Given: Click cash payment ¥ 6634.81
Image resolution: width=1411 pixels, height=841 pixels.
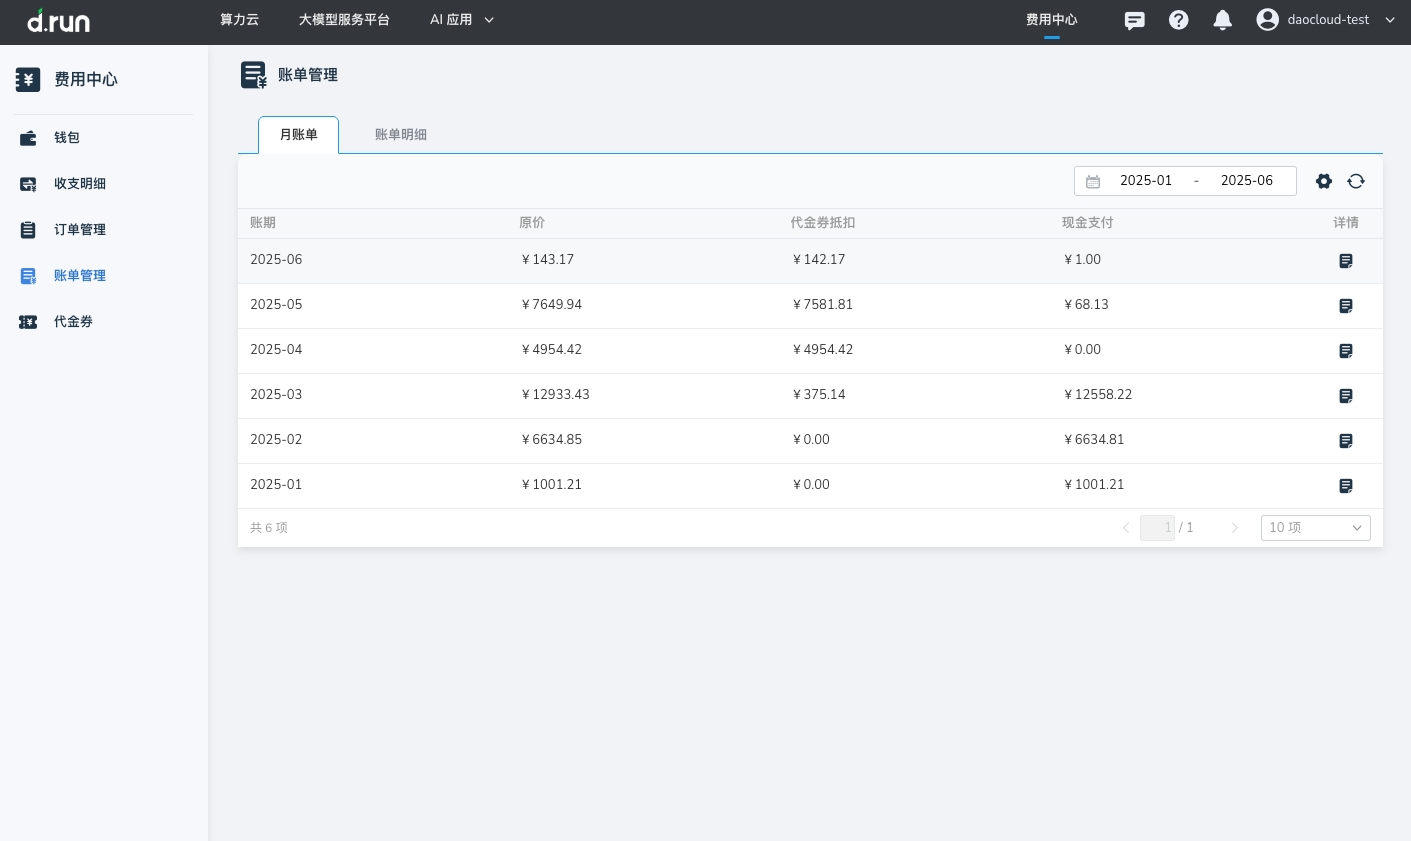Looking at the screenshot, I should coord(1094,440).
